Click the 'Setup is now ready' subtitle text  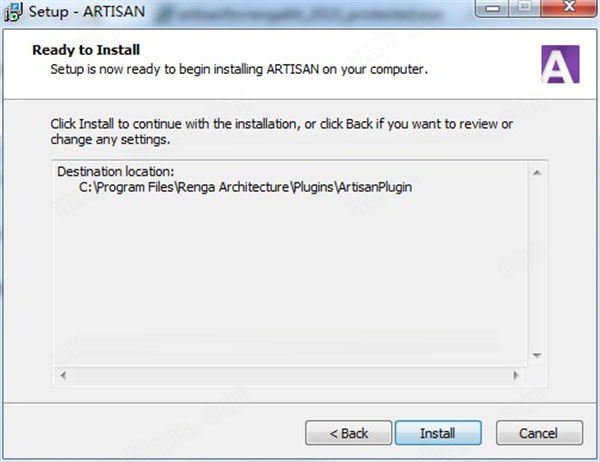pyautogui.click(x=239, y=69)
